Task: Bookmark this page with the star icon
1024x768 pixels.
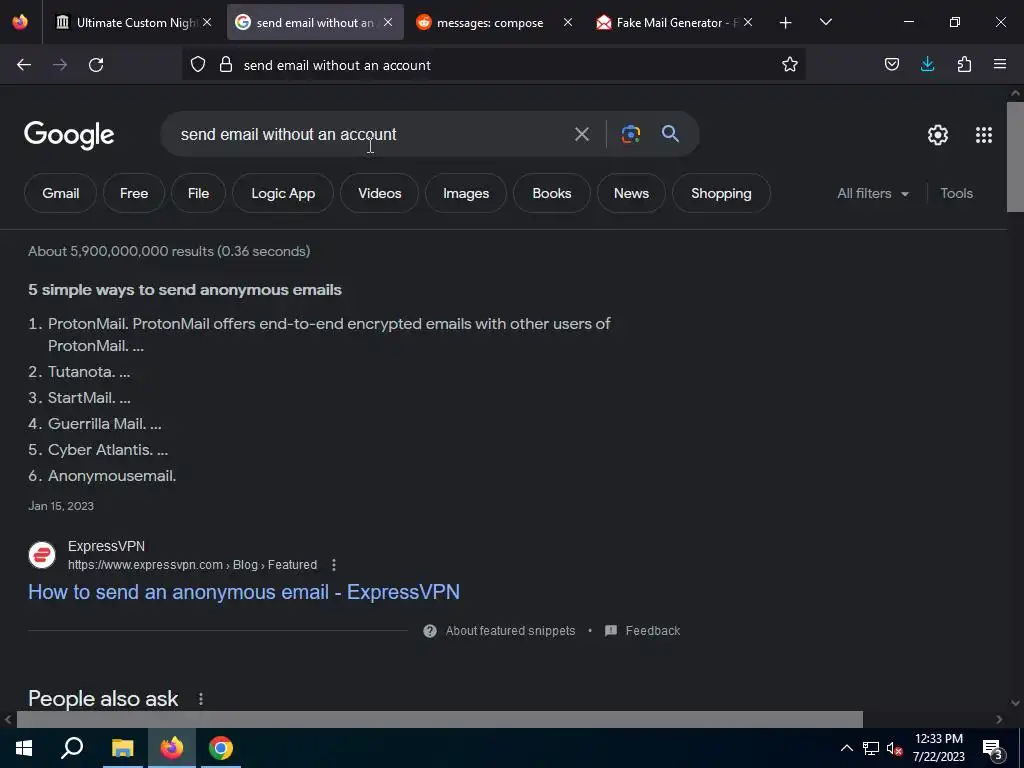Action: (x=790, y=65)
